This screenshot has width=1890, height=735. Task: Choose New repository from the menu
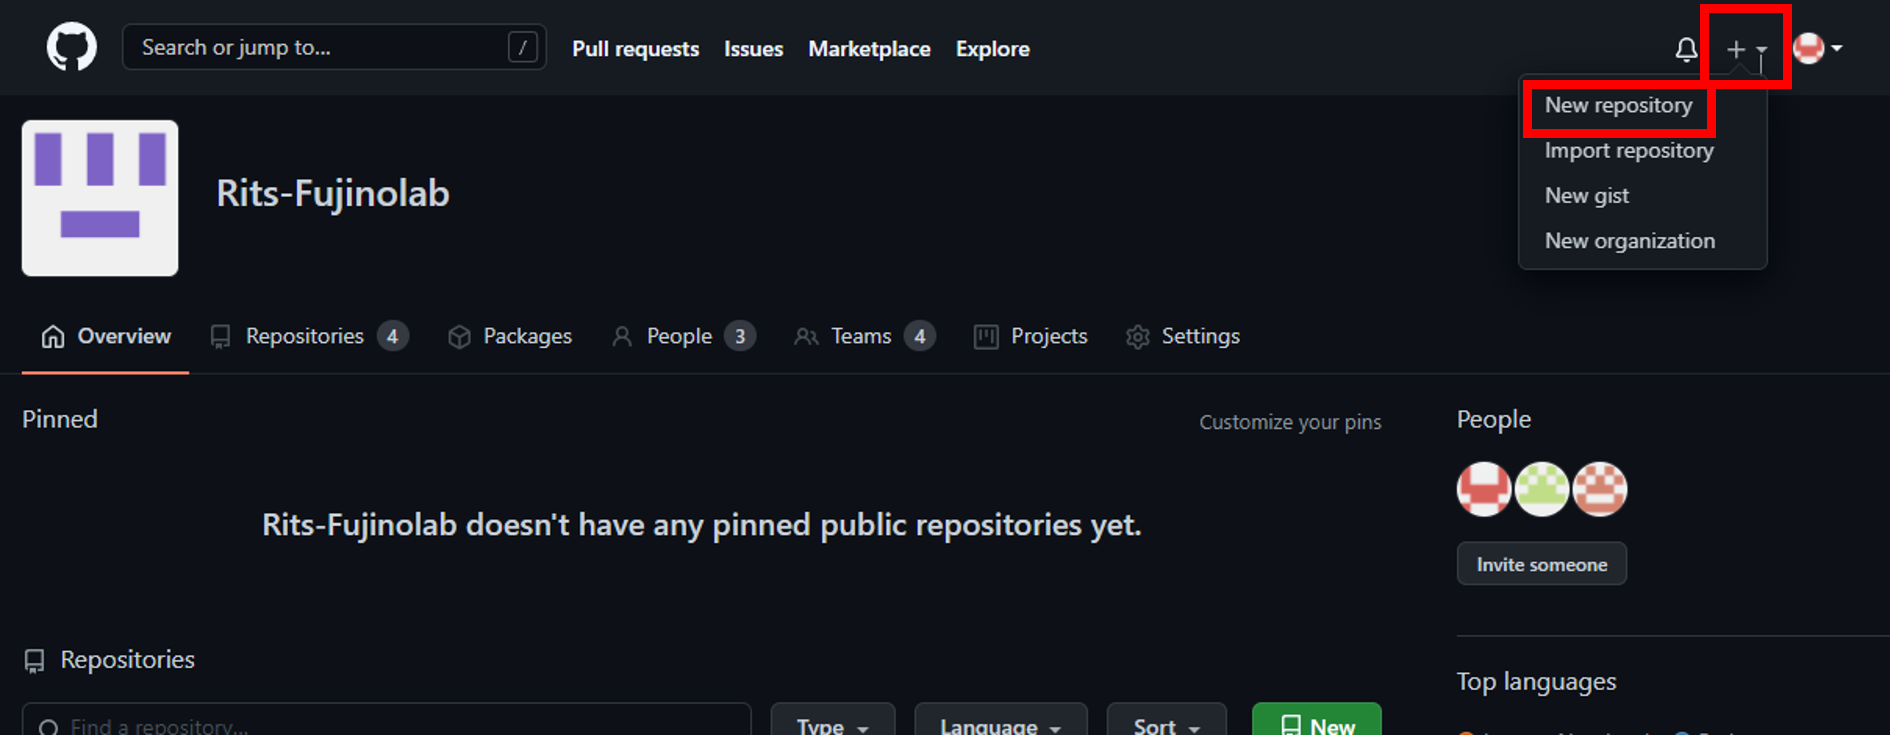tap(1618, 105)
